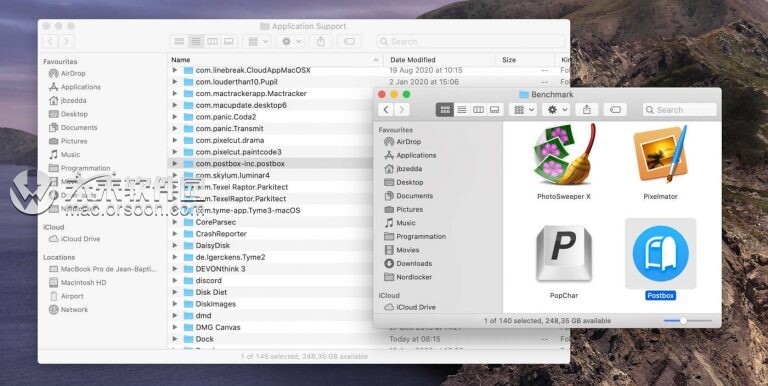Select the Disk Diet folder row
The width and height of the screenshot is (768, 386).
tap(270, 292)
